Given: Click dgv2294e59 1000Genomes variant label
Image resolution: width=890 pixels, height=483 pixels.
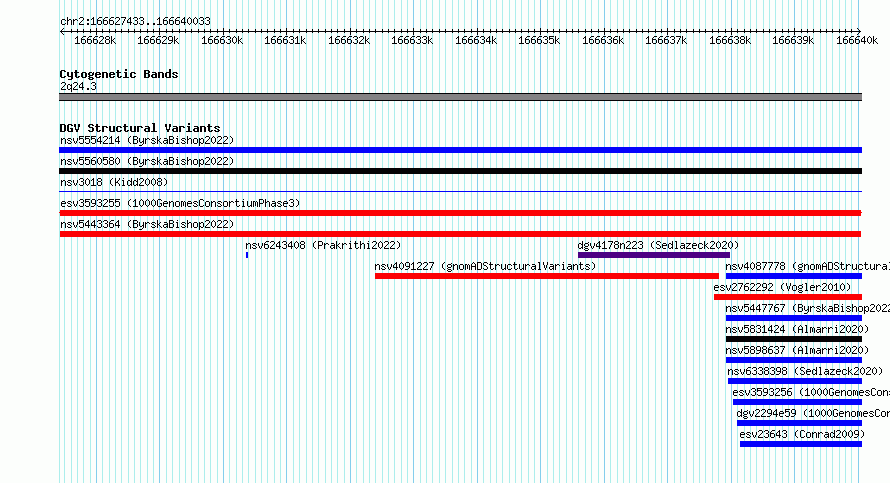Looking at the screenshot, I should (813, 413).
